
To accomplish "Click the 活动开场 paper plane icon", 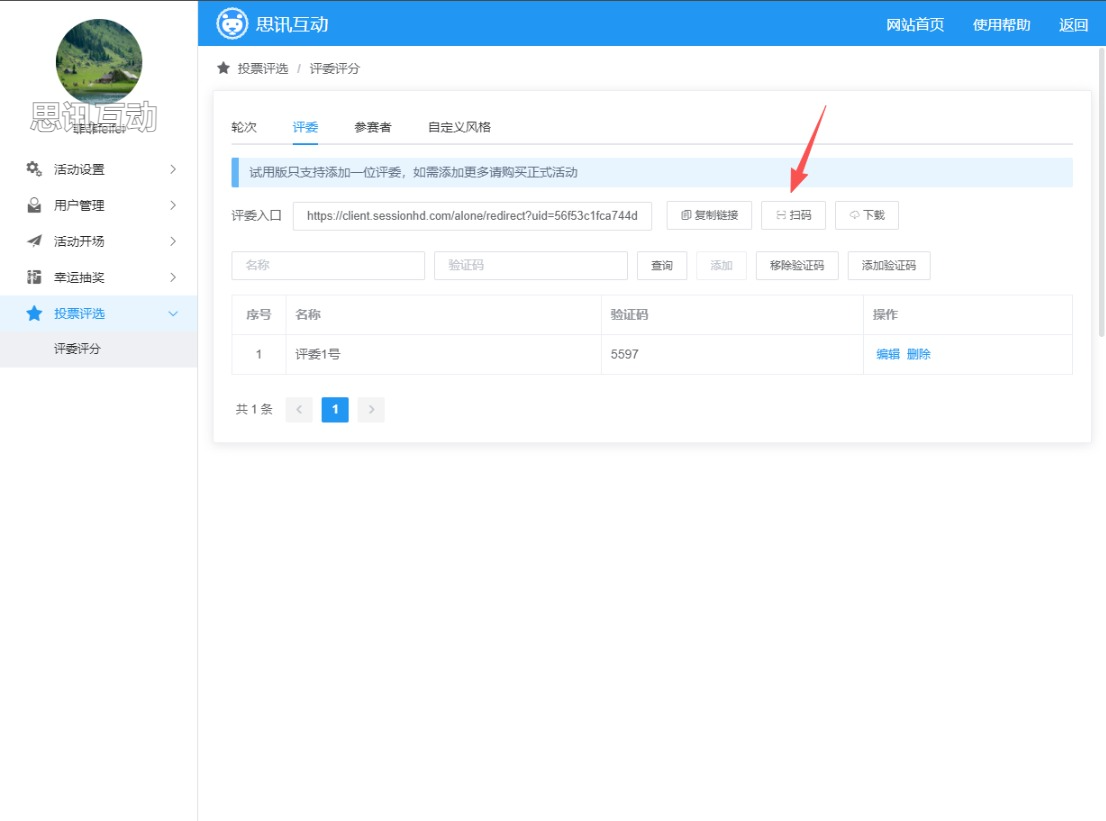I will pos(34,241).
